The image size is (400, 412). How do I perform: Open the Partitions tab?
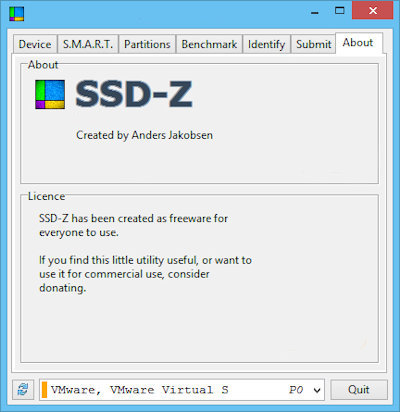[147, 44]
